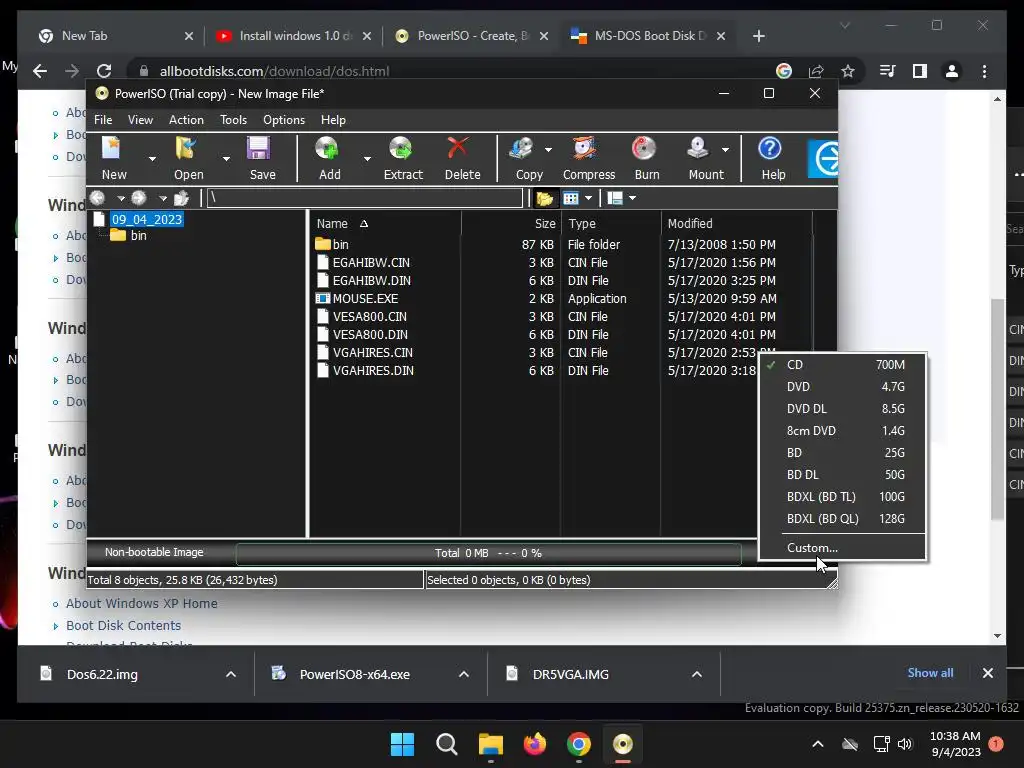
Task: Click the Compress toolbar icon
Action: (x=584, y=149)
